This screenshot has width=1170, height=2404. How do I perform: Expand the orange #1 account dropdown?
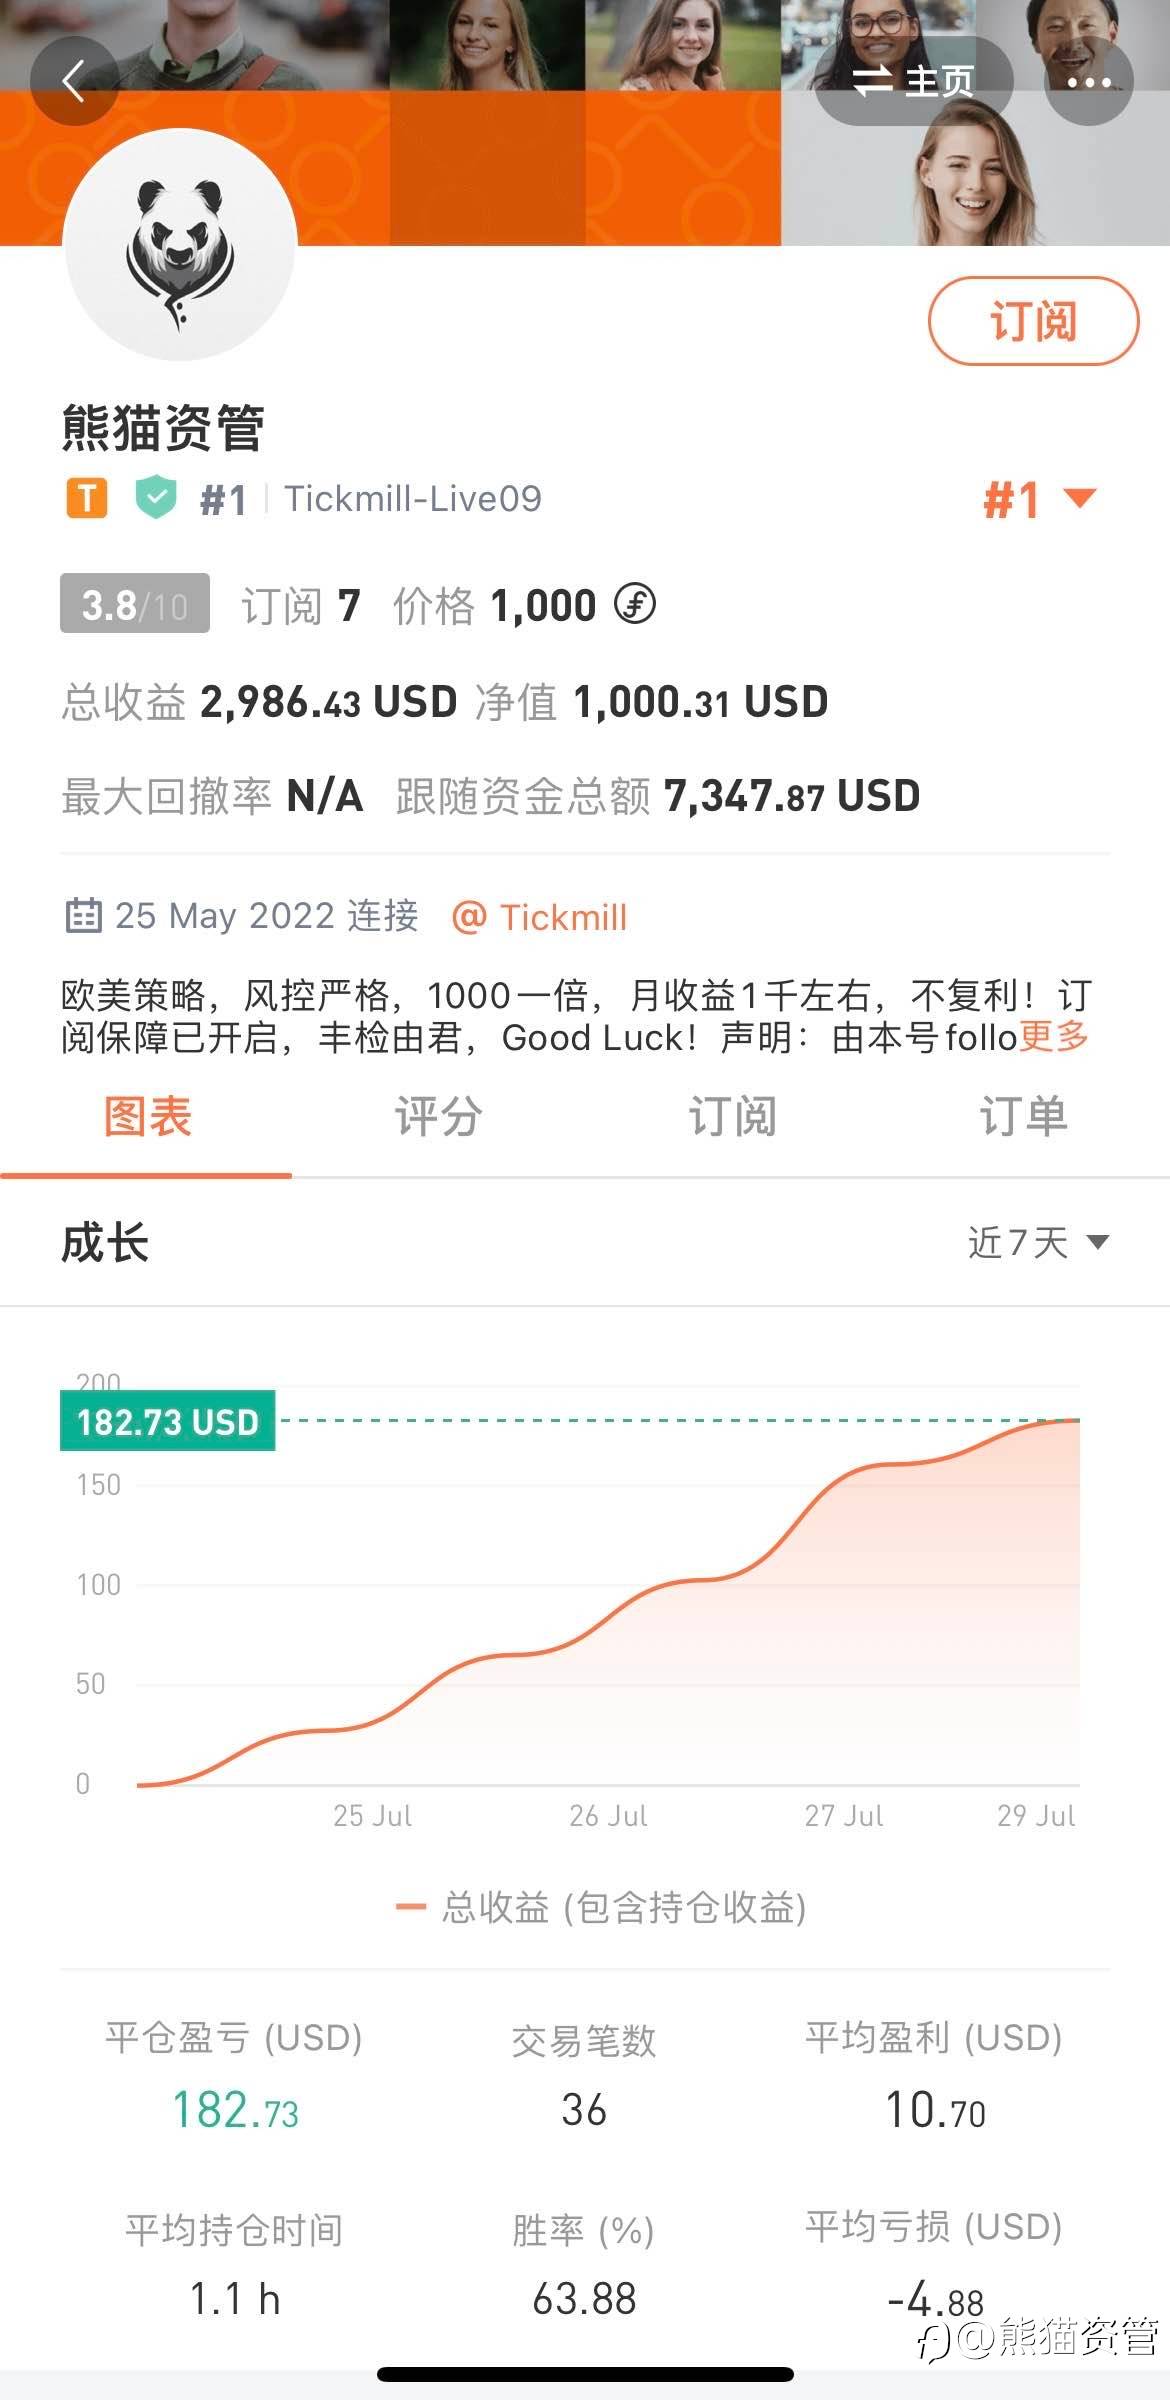pos(1040,499)
